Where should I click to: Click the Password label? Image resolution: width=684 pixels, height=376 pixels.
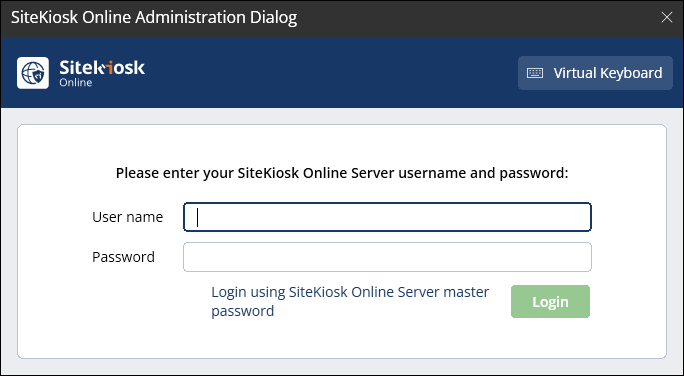[123, 257]
